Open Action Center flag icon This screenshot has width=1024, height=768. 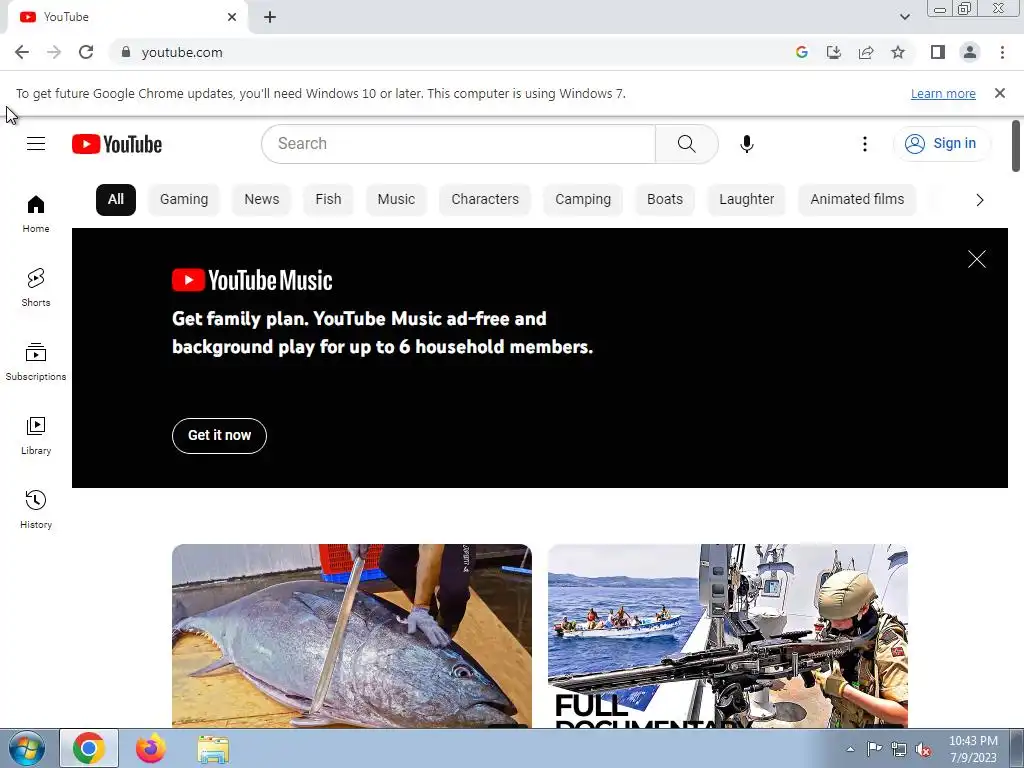[x=874, y=749]
